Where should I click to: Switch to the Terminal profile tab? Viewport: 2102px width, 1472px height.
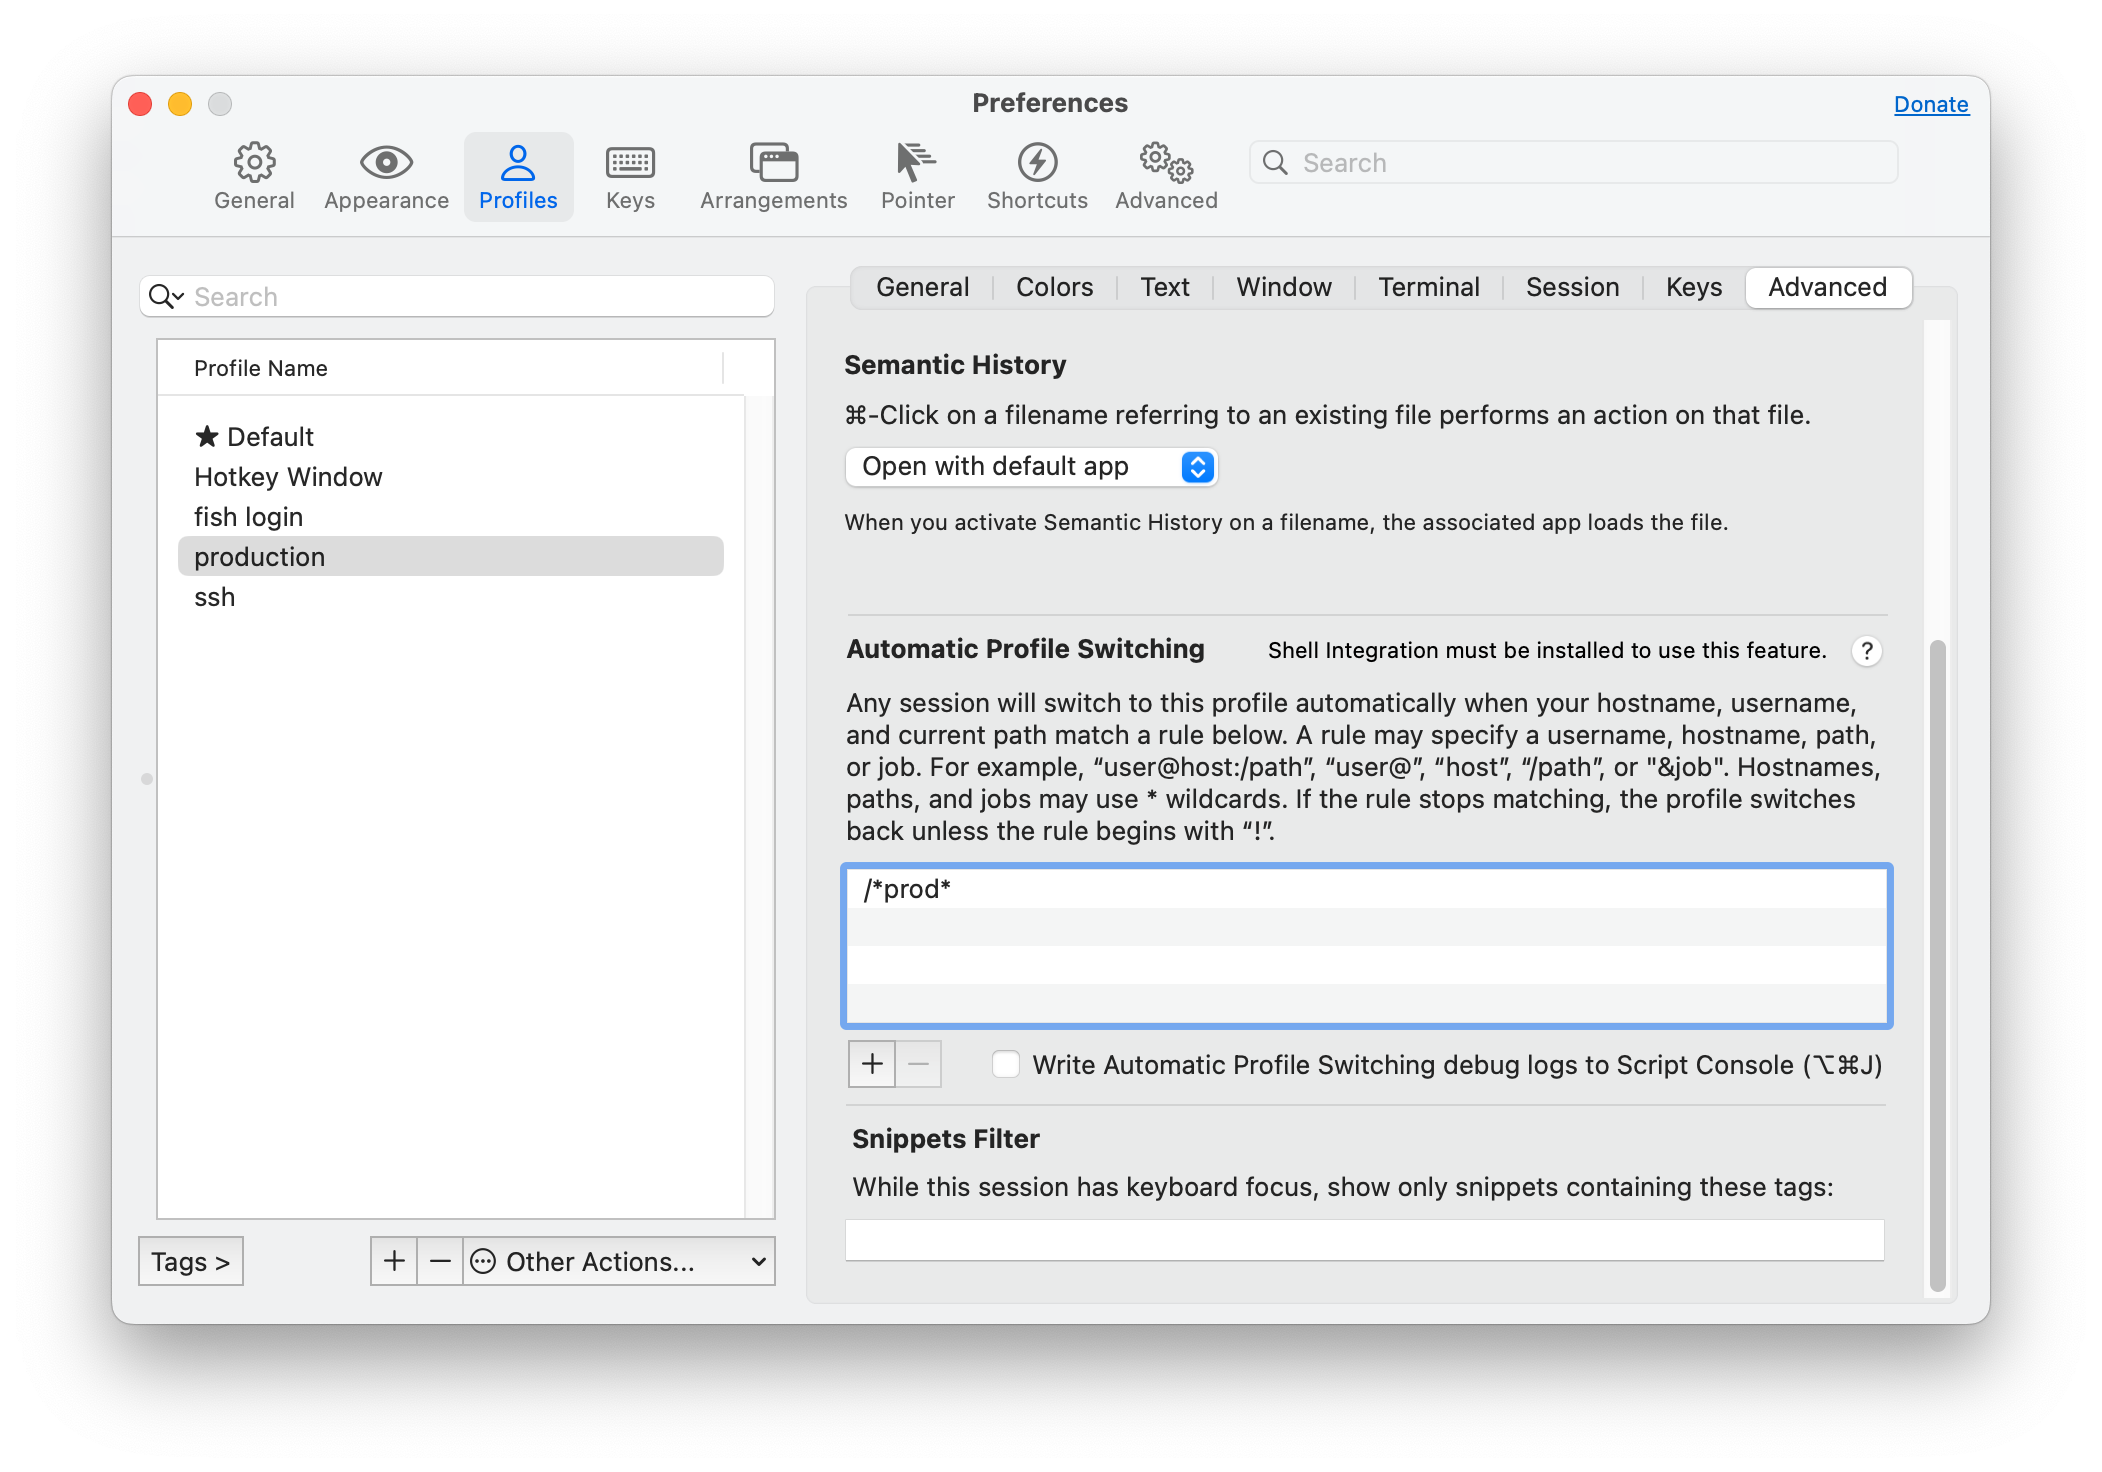click(1428, 288)
